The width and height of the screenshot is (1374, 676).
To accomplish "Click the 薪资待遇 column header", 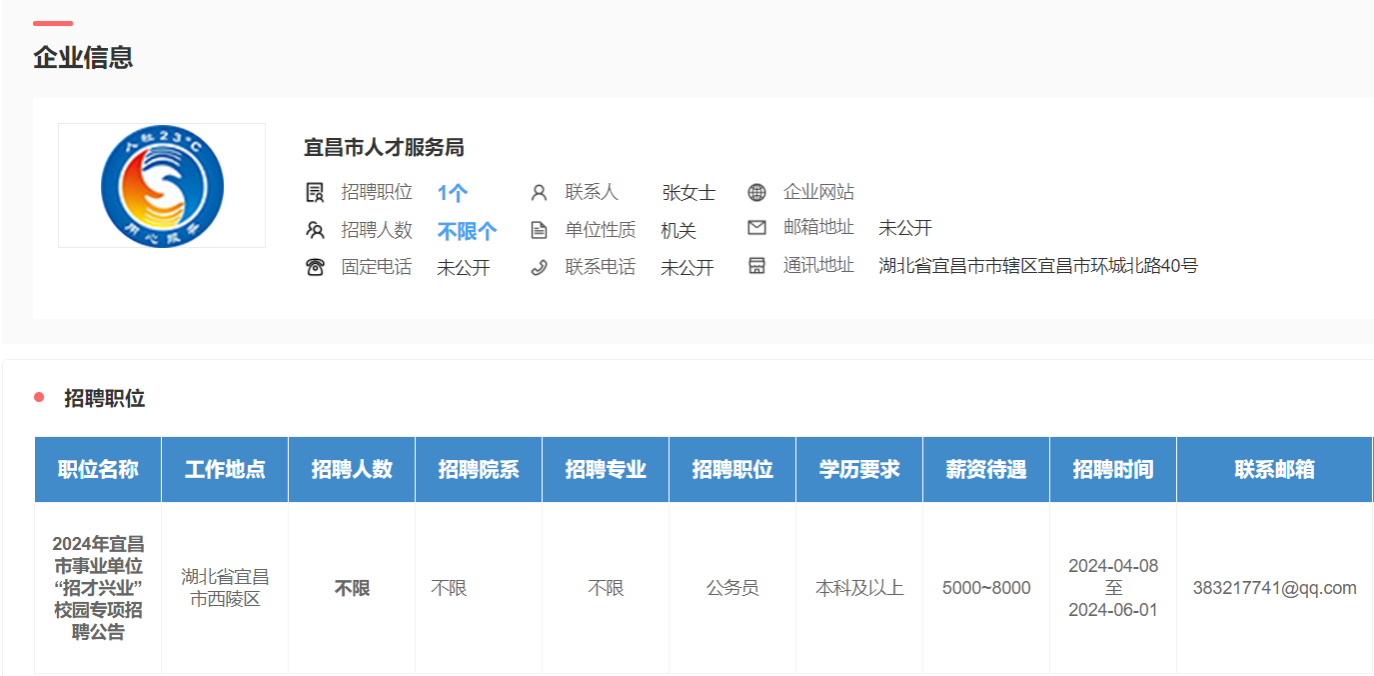I will coord(986,469).
